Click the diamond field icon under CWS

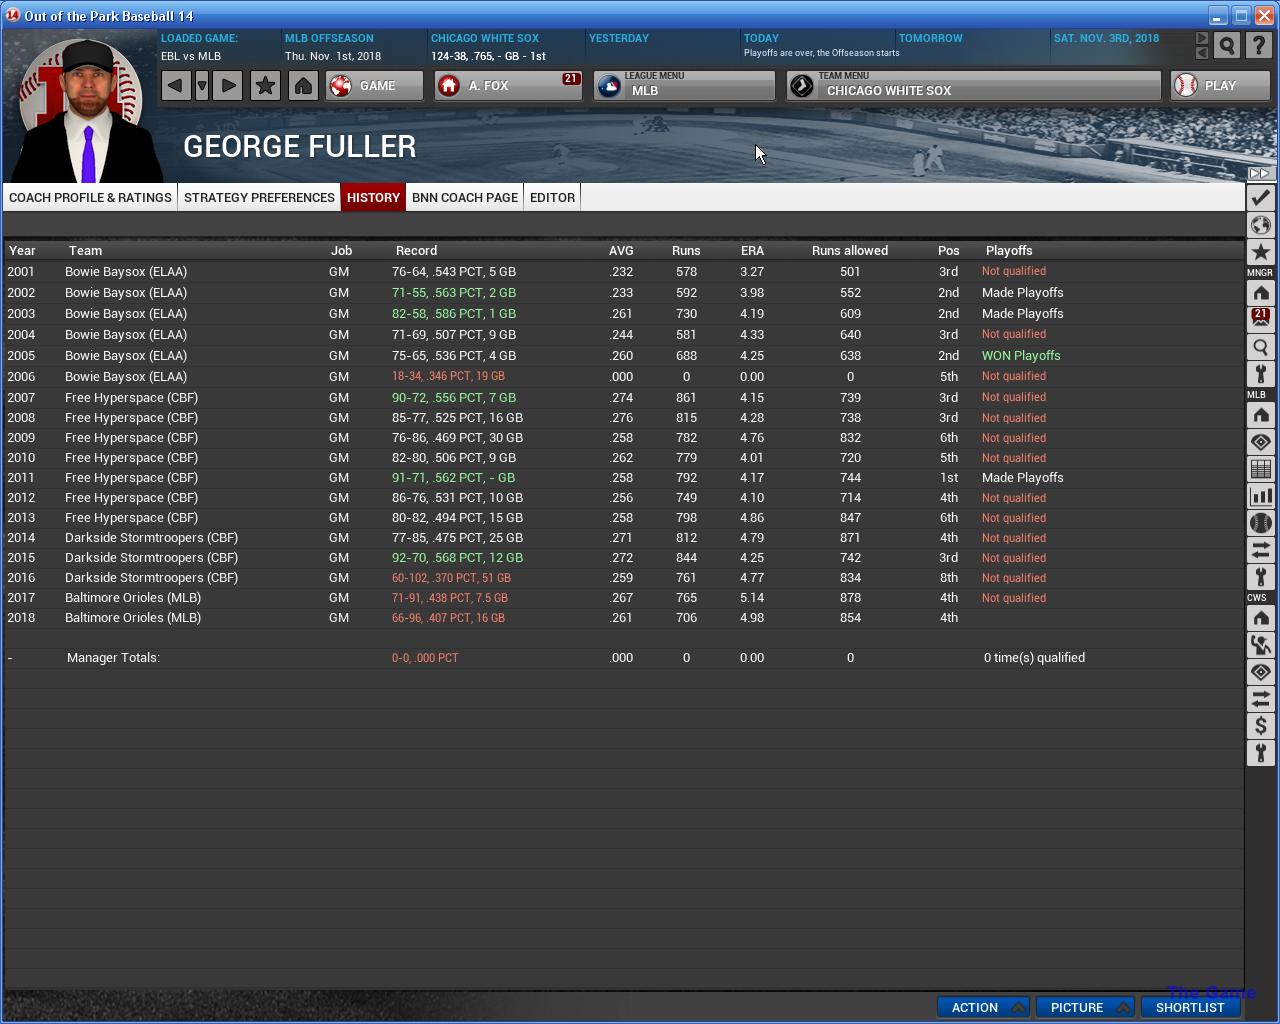[x=1260, y=672]
